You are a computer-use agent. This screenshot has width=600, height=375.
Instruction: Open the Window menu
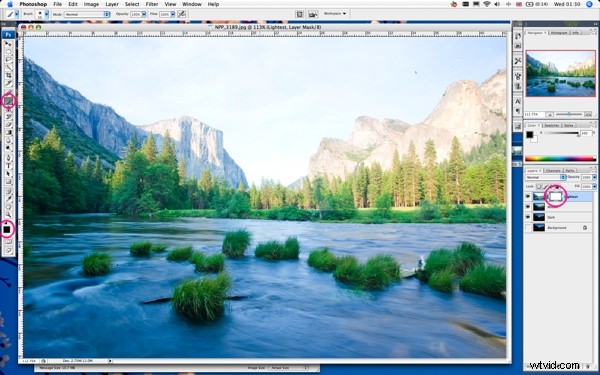pos(192,4)
